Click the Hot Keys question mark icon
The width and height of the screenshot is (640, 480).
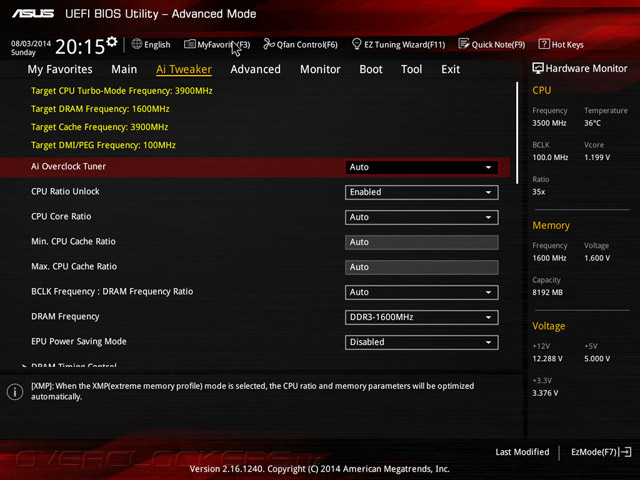click(544, 44)
